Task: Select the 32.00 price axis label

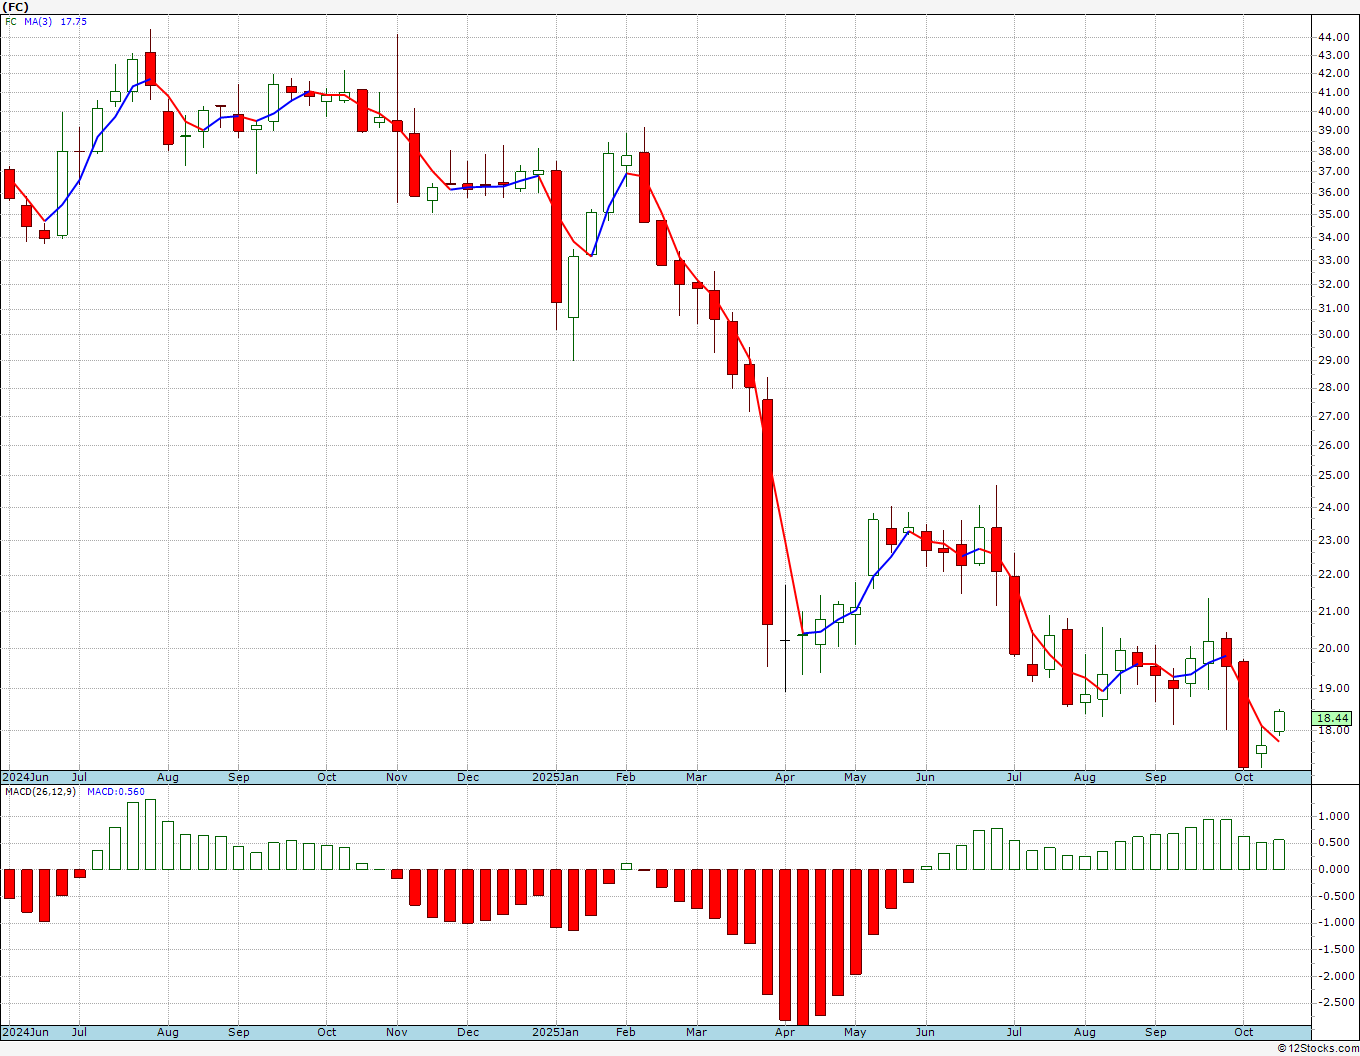Action: [1334, 284]
